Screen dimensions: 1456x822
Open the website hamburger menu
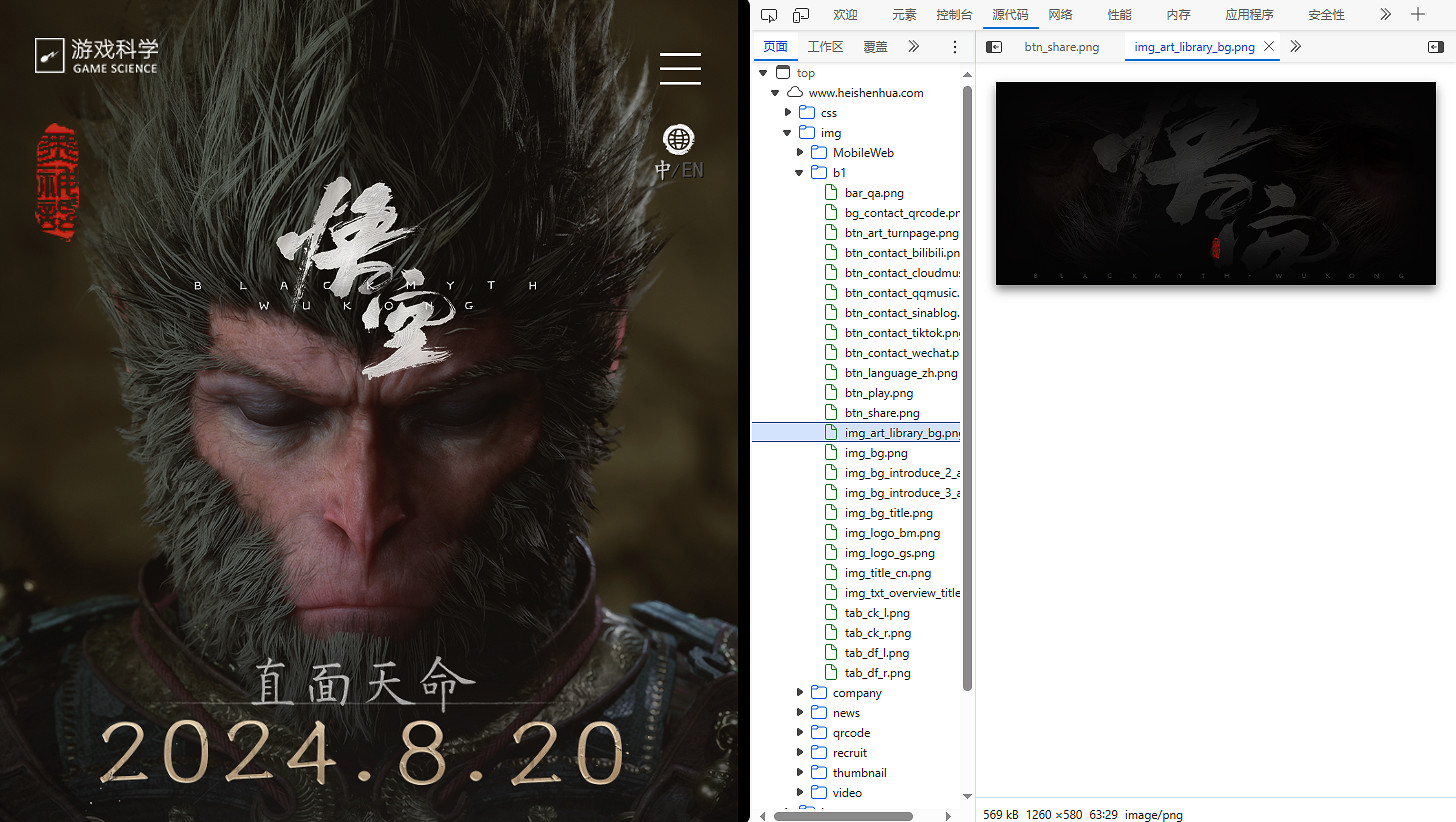[680, 68]
